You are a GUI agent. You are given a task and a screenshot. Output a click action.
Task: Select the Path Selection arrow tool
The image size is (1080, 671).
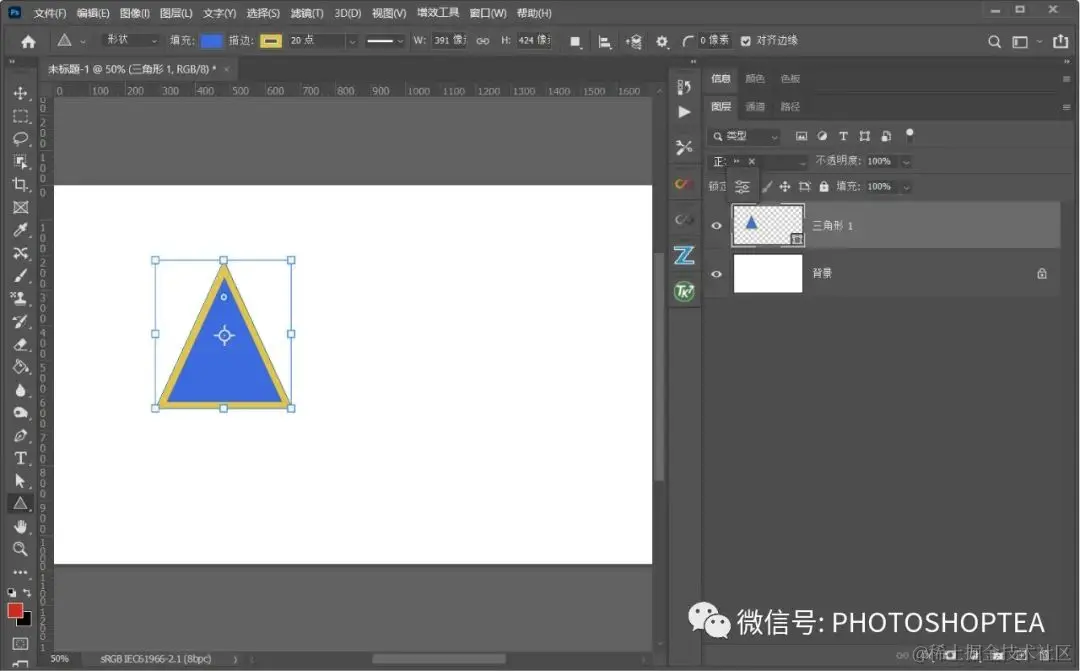point(20,481)
